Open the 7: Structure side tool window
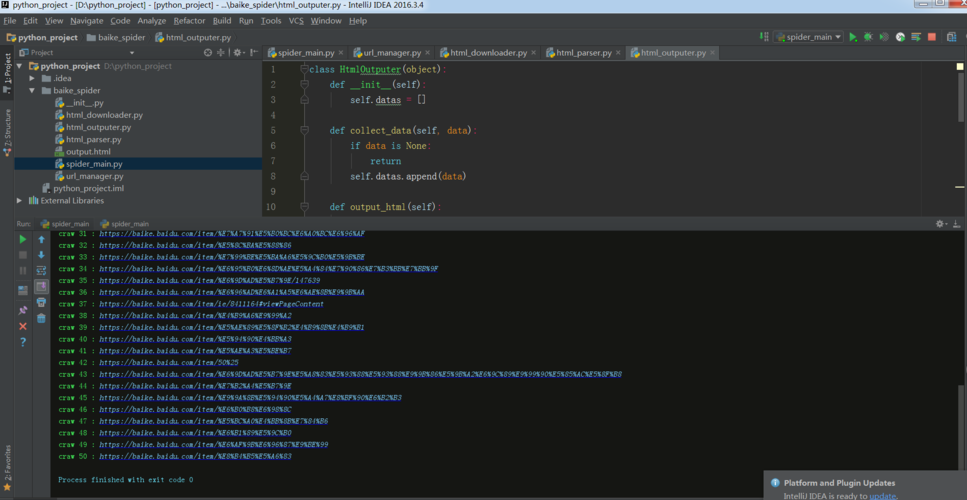Image resolution: width=967 pixels, height=500 pixels. pyautogui.click(x=7, y=132)
